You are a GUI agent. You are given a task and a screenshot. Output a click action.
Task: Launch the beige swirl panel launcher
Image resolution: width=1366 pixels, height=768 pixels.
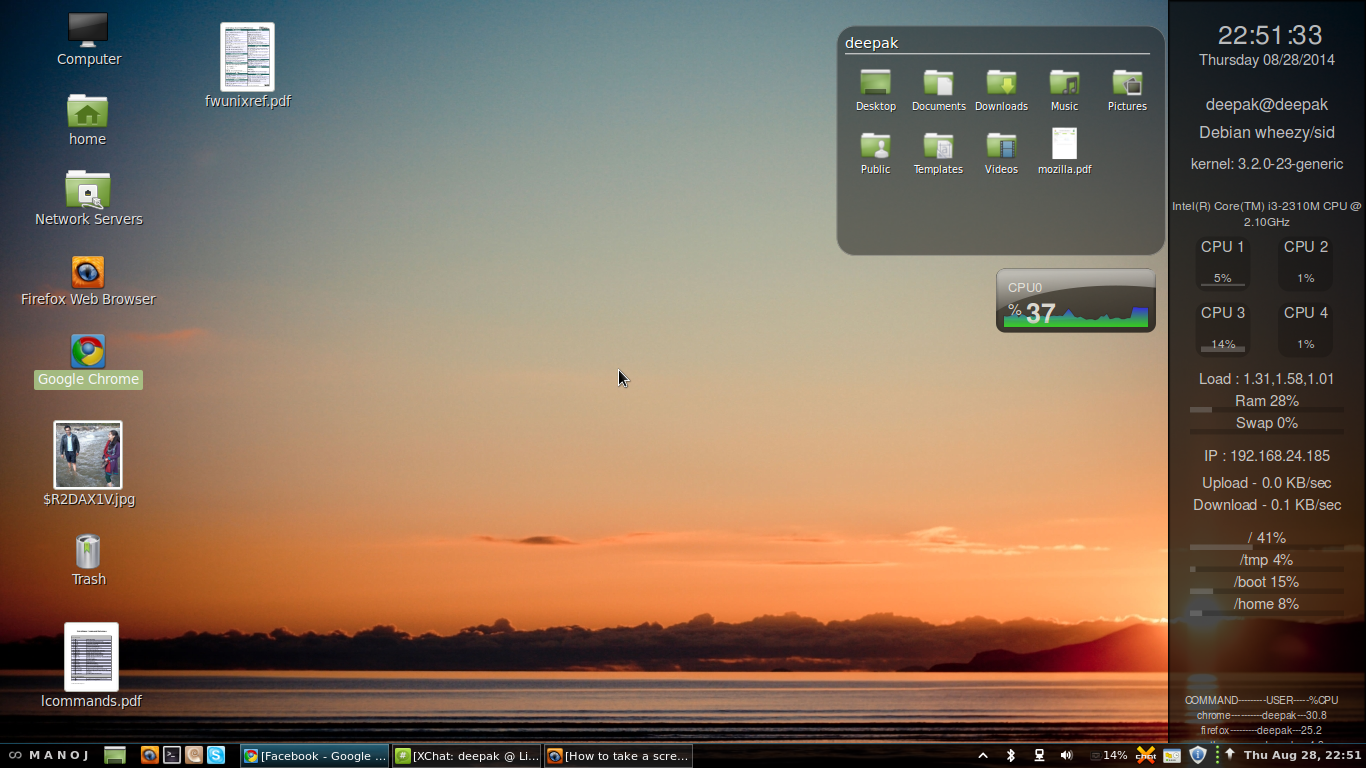tap(194, 755)
